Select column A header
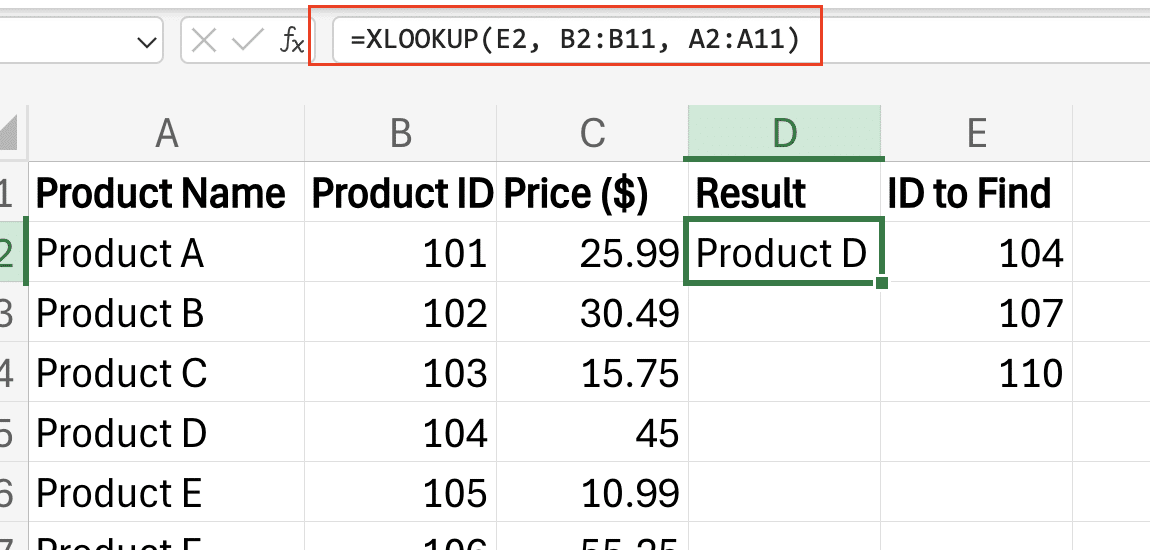Screen dimensions: 1150x550 [166, 133]
